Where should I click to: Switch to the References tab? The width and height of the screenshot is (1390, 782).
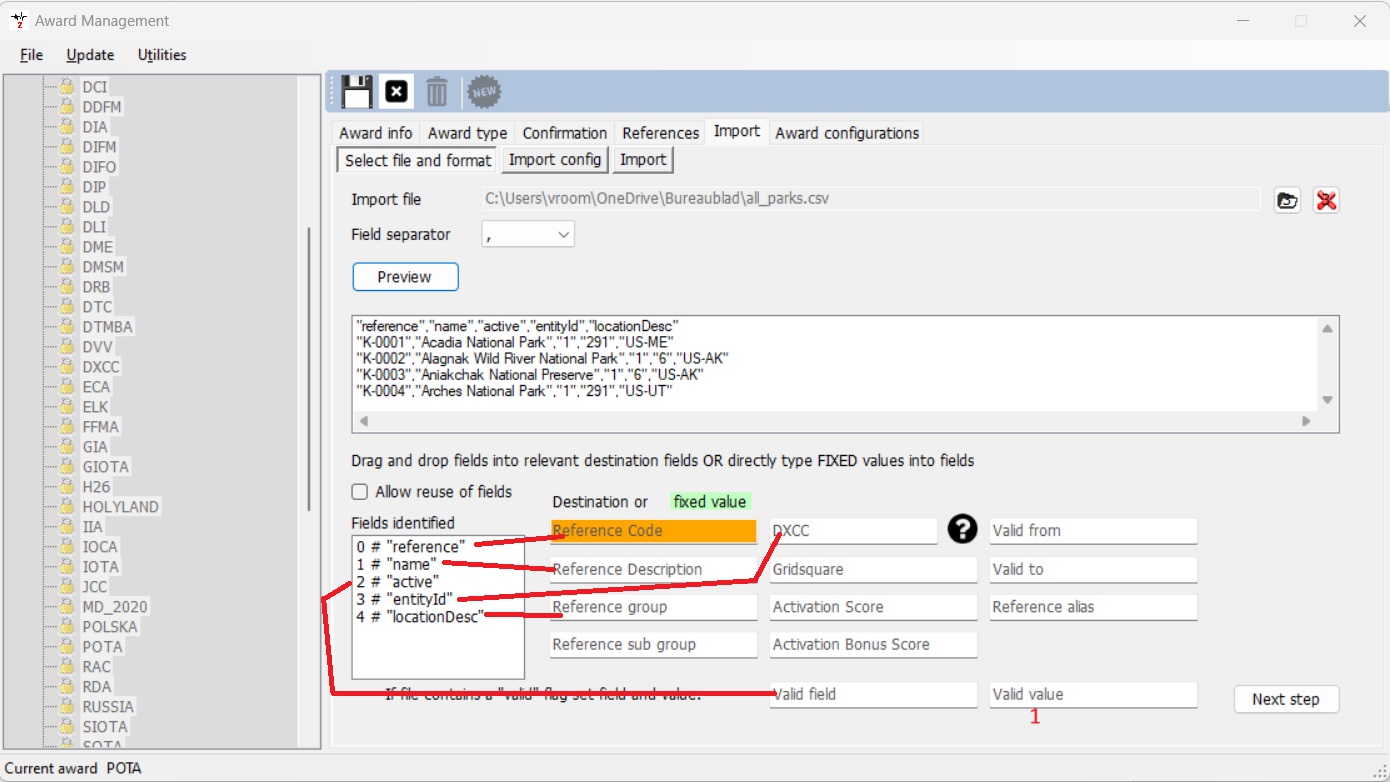(x=660, y=133)
